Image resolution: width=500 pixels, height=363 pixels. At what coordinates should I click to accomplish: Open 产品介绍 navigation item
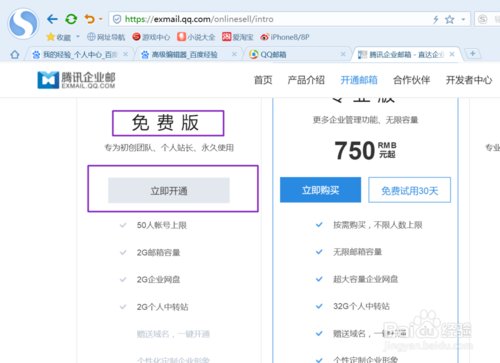(x=306, y=80)
